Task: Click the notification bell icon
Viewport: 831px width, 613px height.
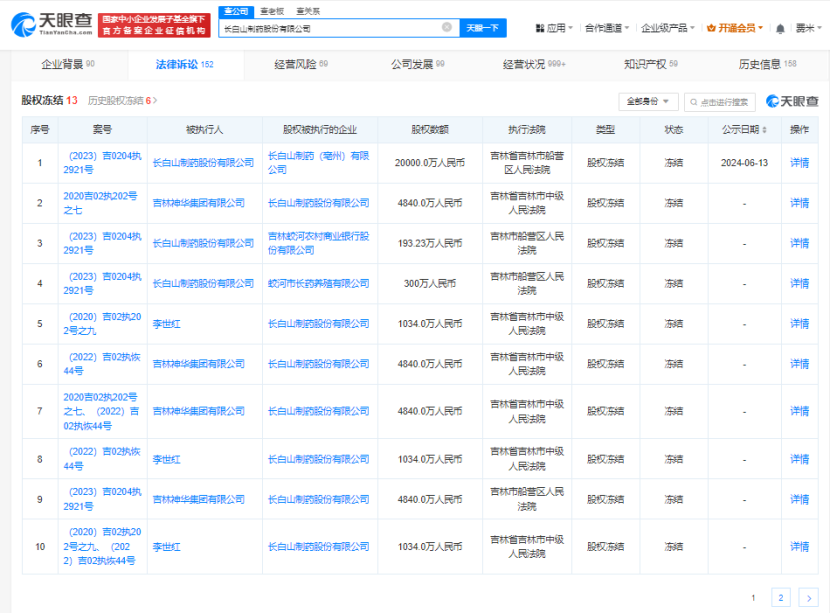Action: tap(780, 27)
